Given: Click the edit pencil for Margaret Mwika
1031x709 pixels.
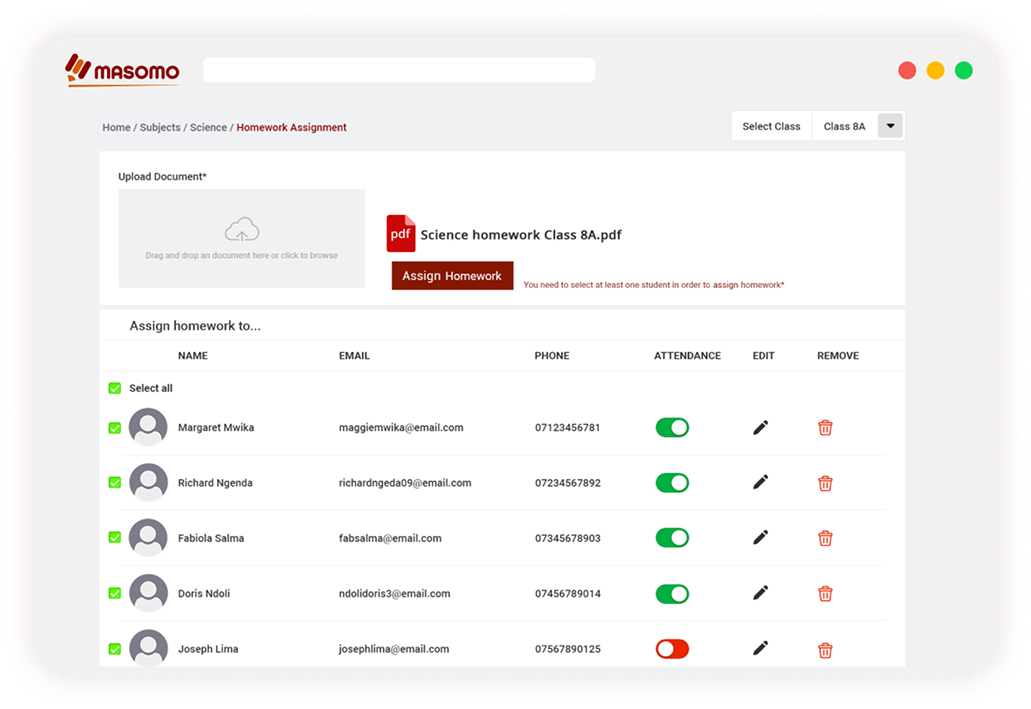Looking at the screenshot, I should click(x=760, y=428).
